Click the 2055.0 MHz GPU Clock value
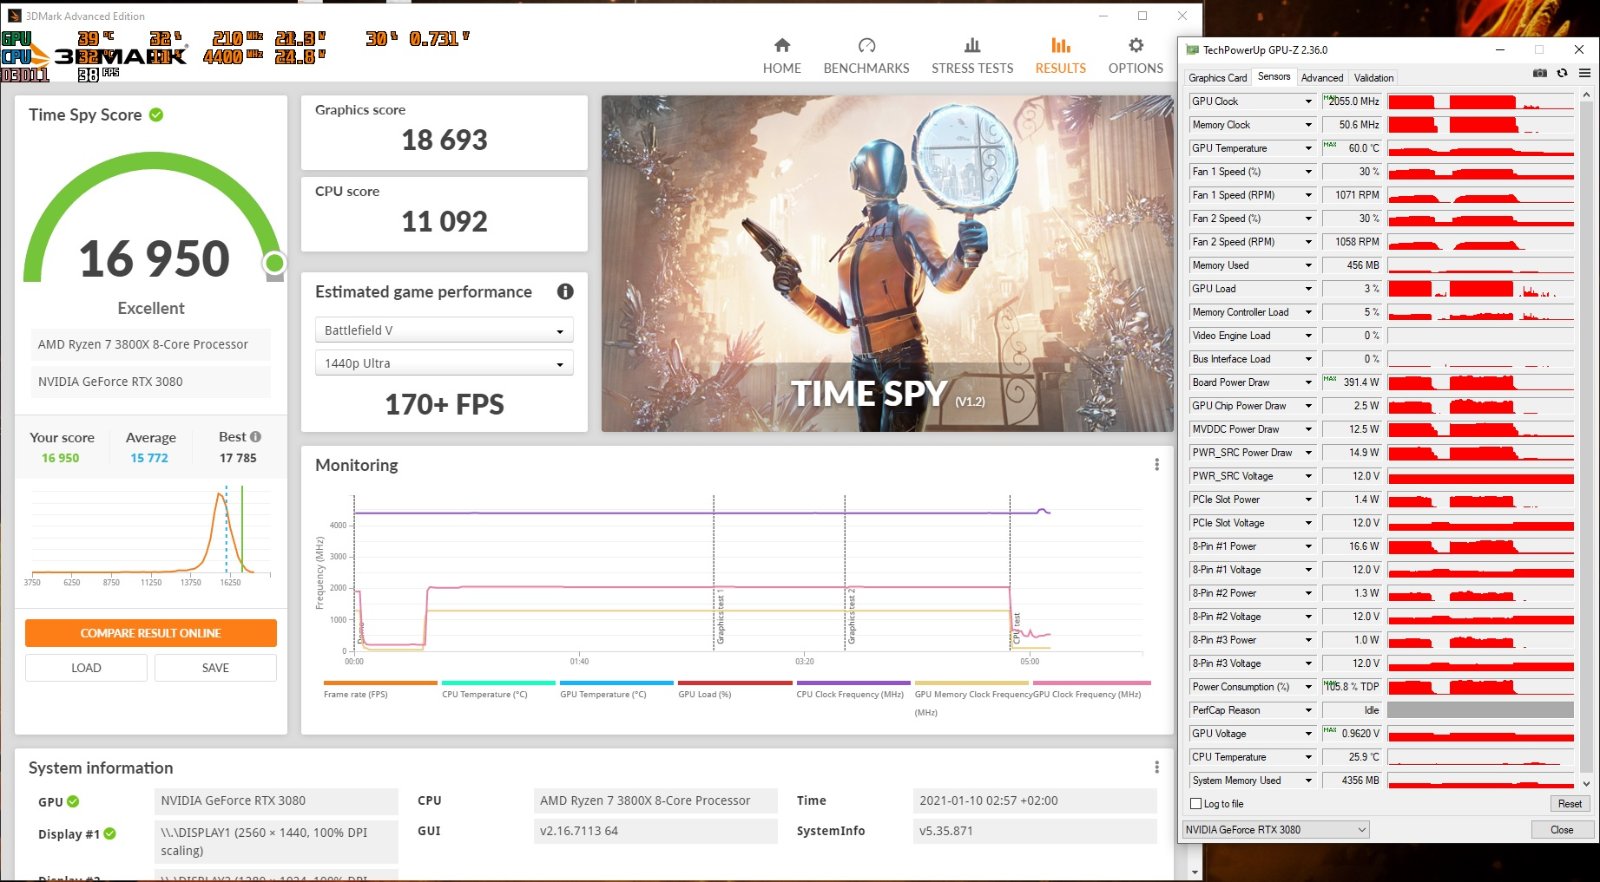The height and width of the screenshot is (882, 1600). [x=1353, y=101]
